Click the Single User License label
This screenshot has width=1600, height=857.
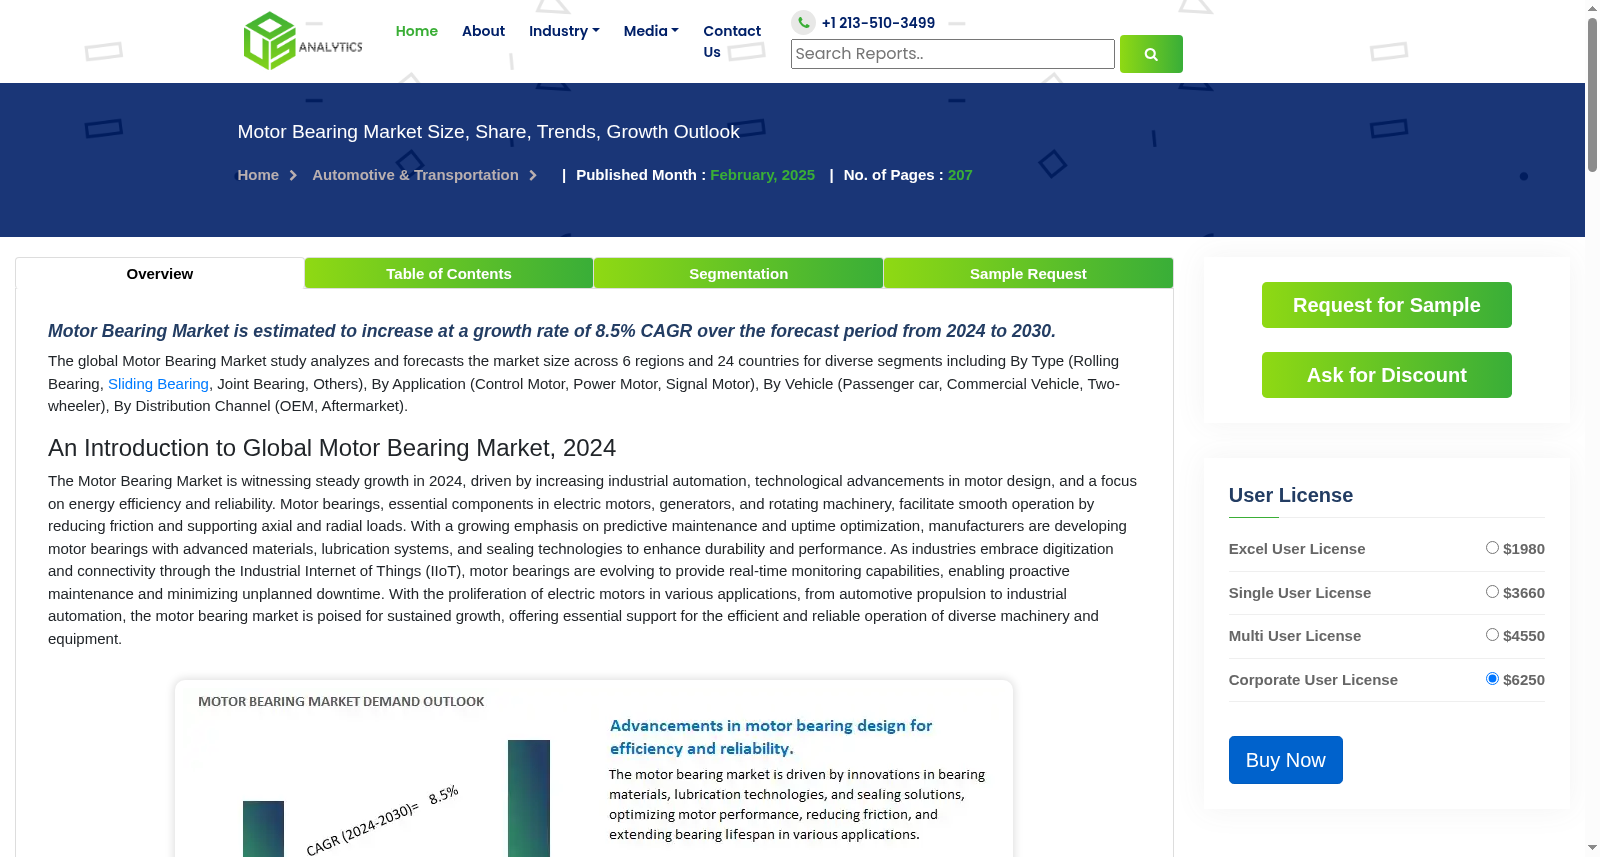pos(1300,593)
